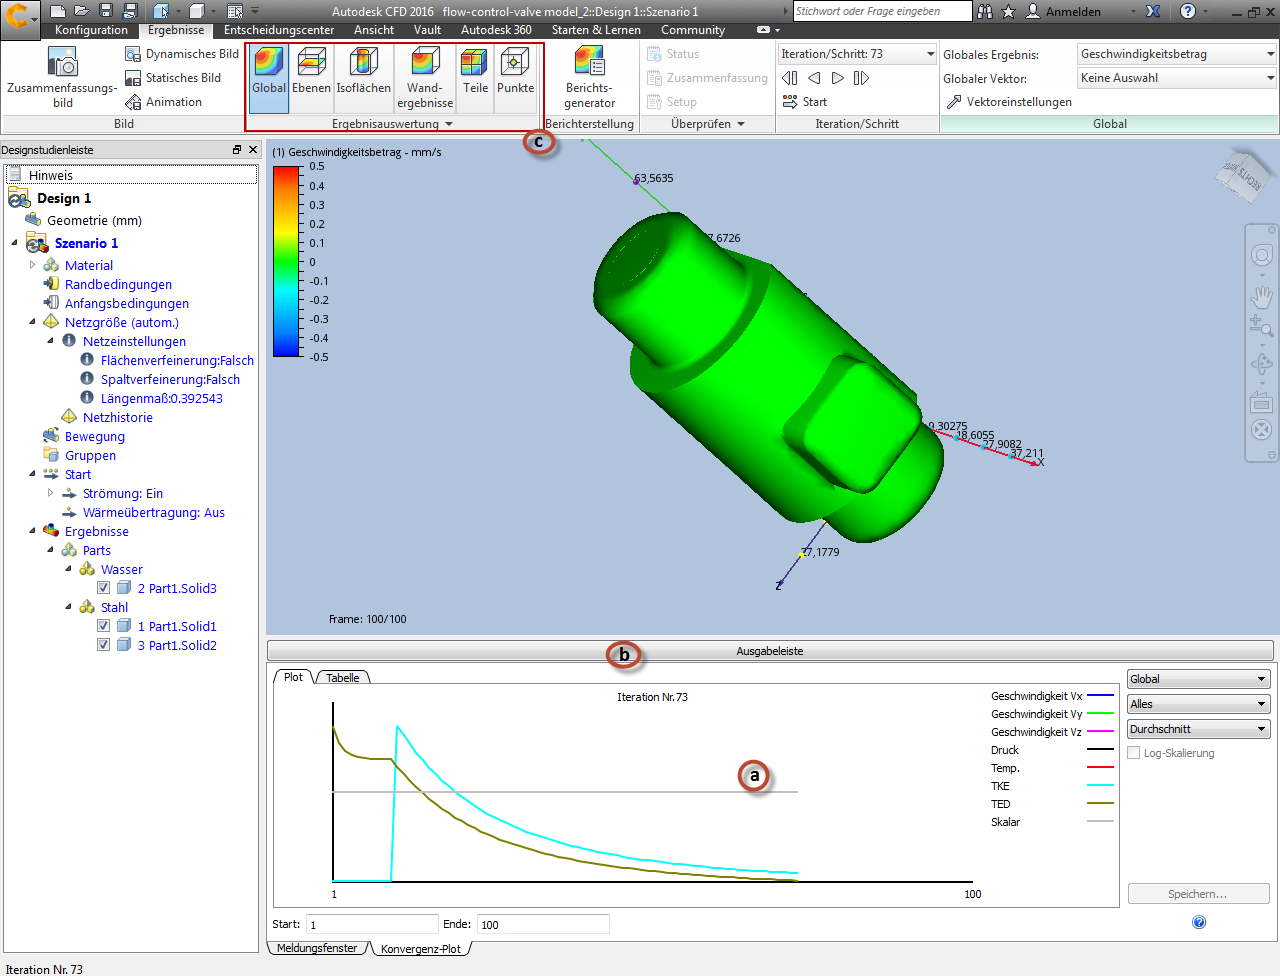Toggle checkbox for 3 Part1.Solid2

[x=103, y=645]
